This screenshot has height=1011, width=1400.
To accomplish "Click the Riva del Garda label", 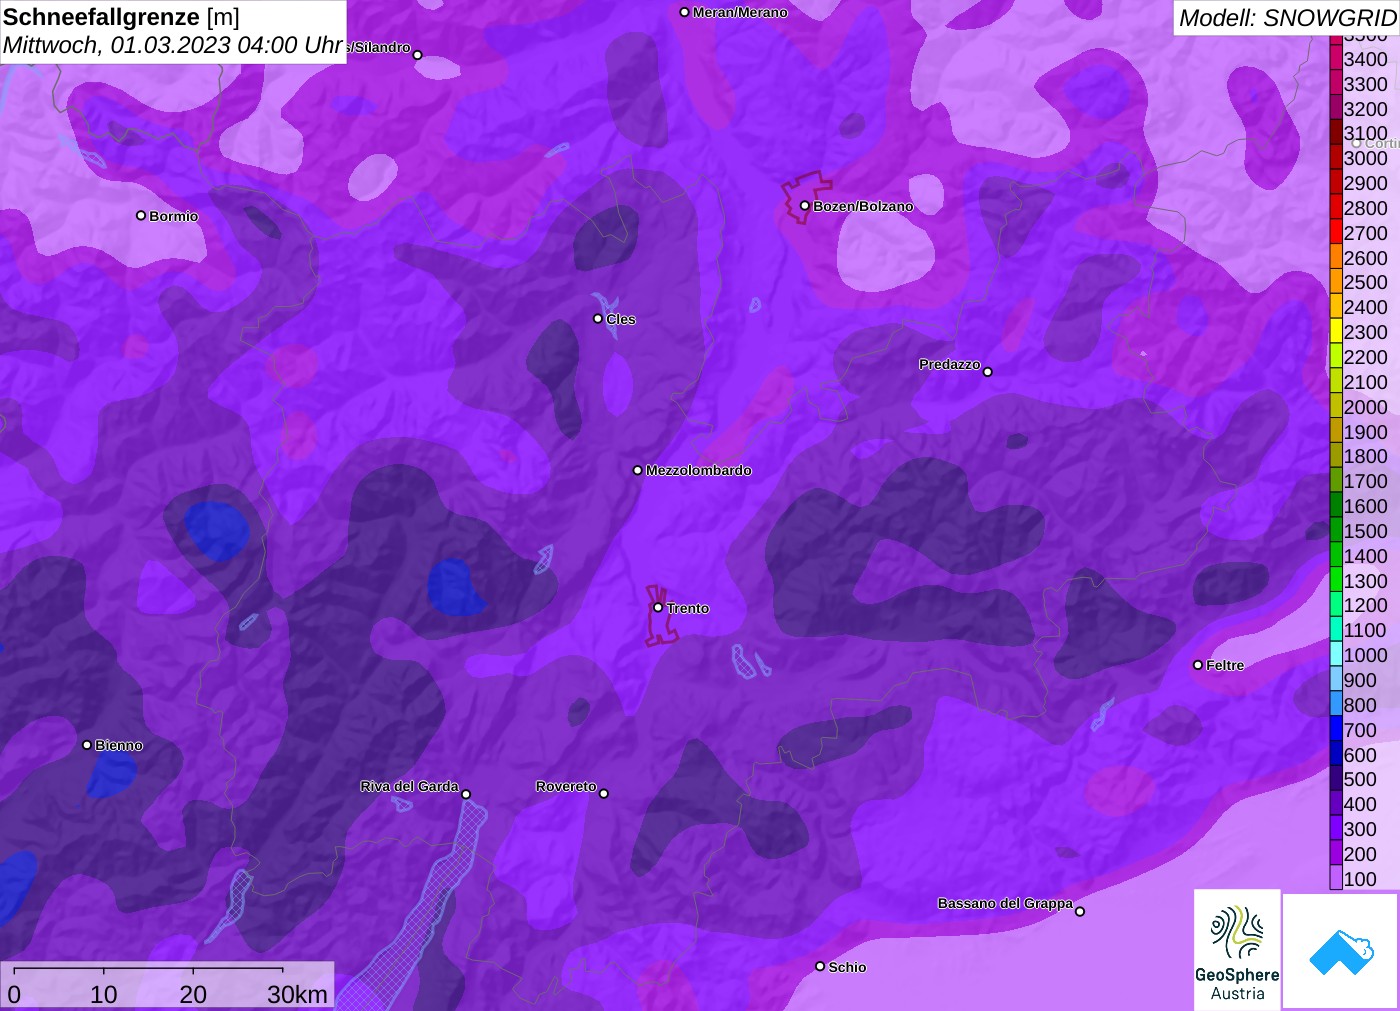I will click(410, 786).
